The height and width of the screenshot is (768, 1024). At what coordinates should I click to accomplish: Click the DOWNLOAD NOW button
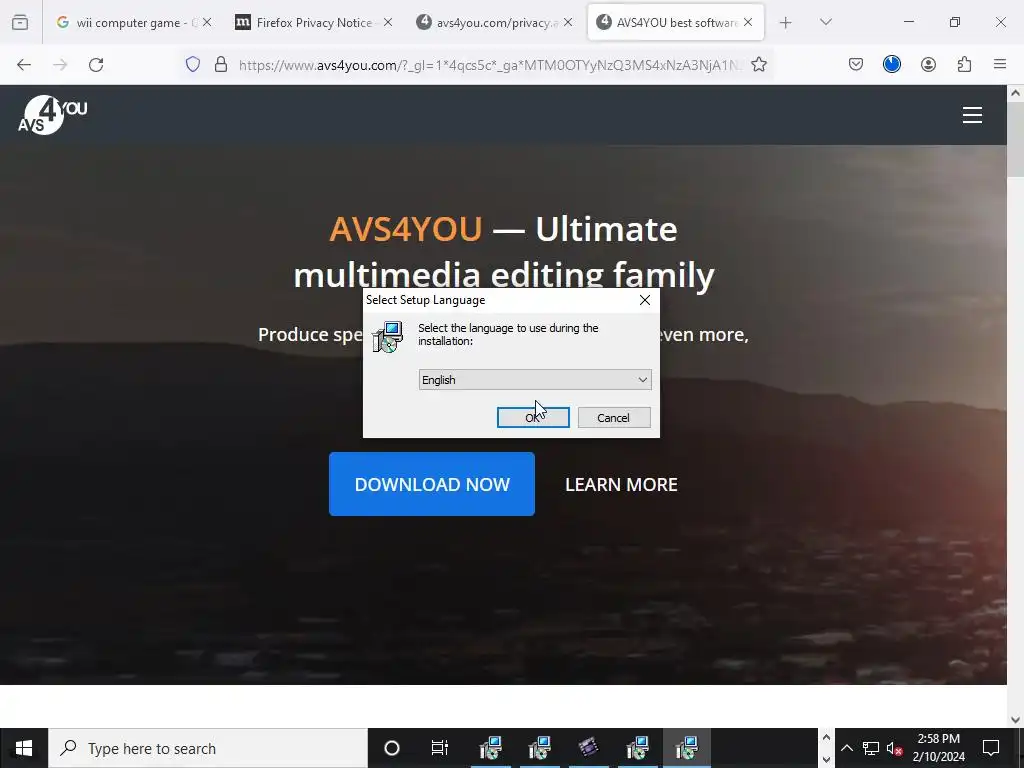pyautogui.click(x=432, y=484)
